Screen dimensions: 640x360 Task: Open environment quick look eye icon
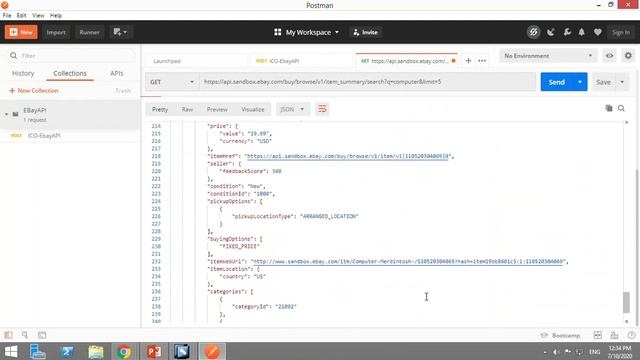(x=609, y=56)
